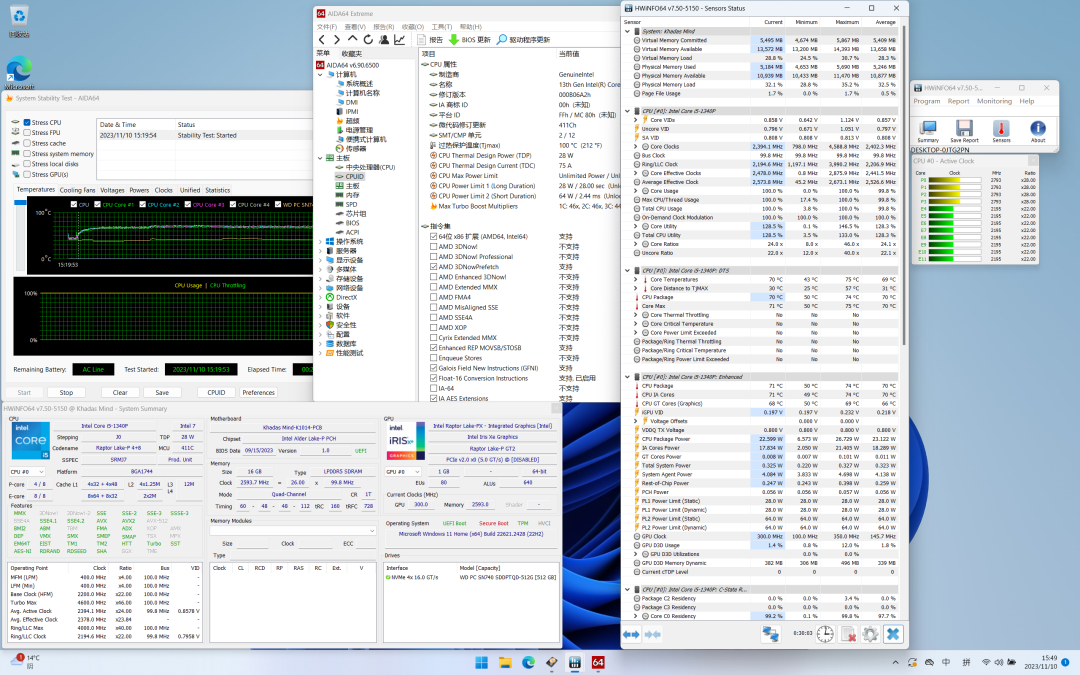
Task: Click the reset clock icon in HWiNFO sensors
Action: click(826, 634)
